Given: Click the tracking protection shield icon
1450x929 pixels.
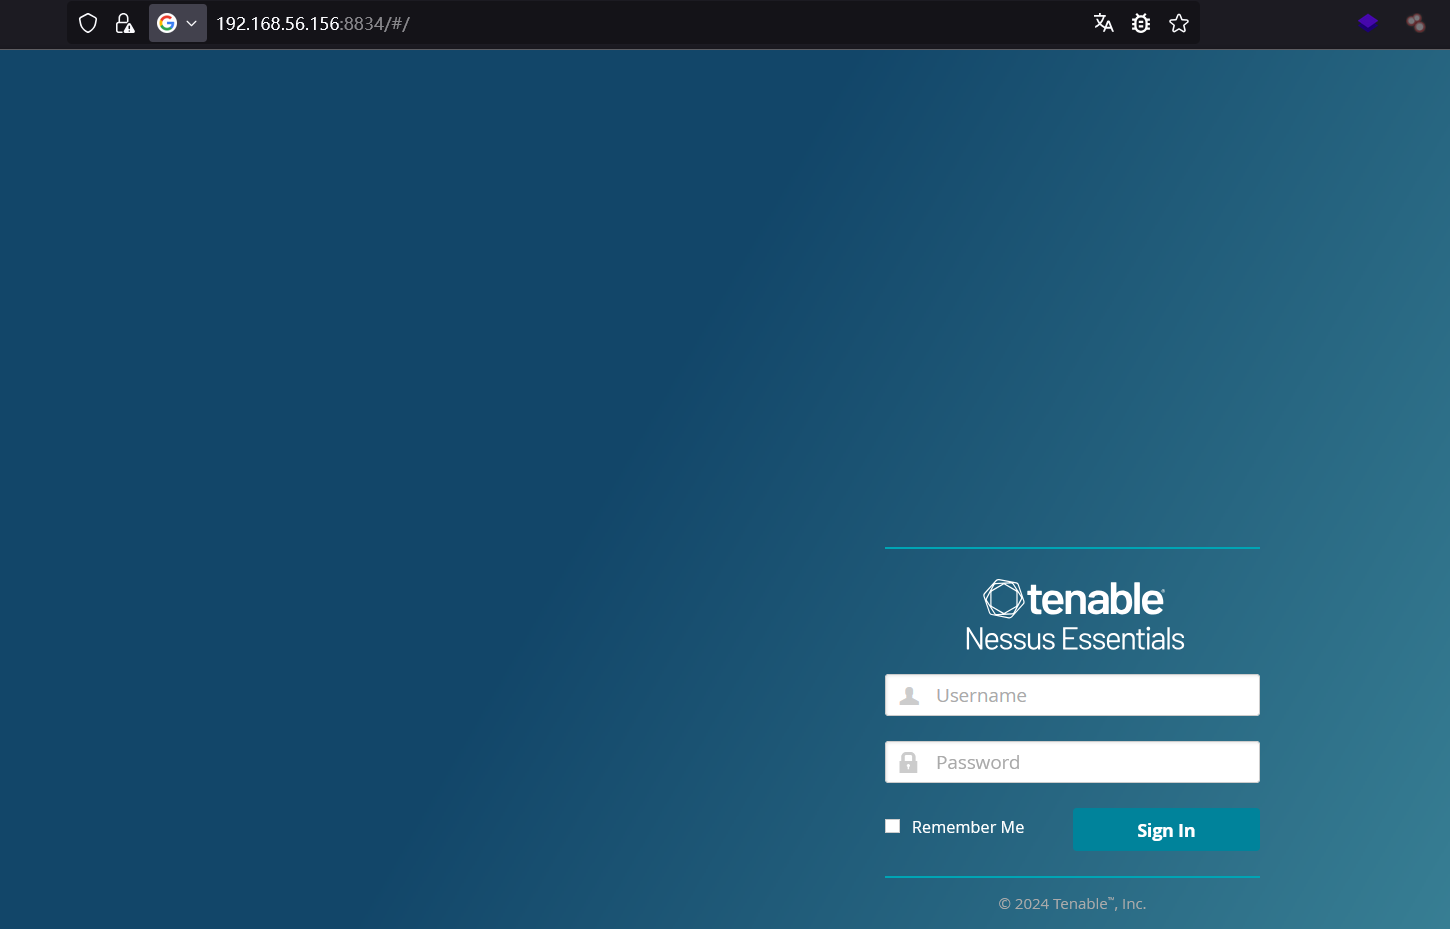Looking at the screenshot, I should pos(88,23).
